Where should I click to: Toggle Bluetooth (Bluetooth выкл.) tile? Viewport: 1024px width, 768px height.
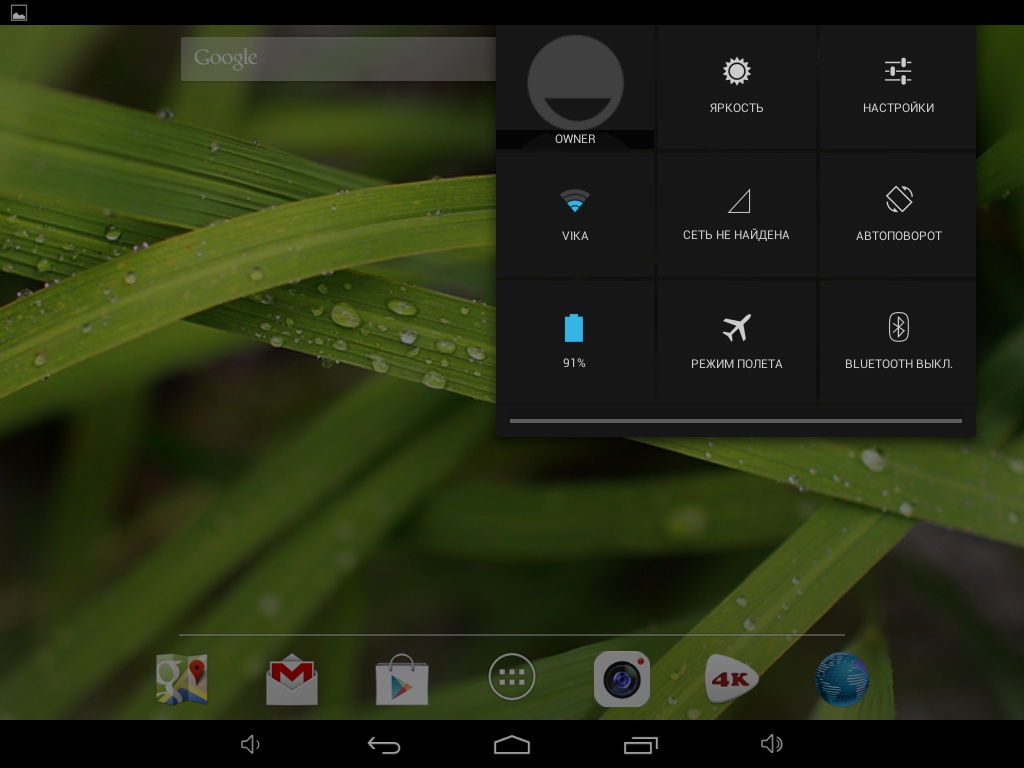[x=898, y=341]
